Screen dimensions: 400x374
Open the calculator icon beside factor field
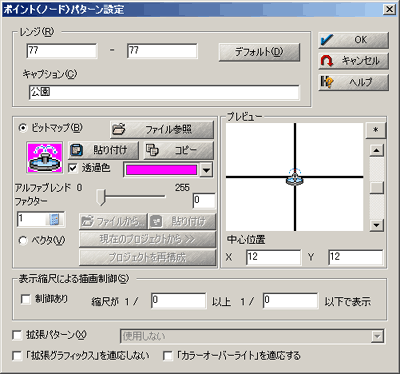point(54,219)
